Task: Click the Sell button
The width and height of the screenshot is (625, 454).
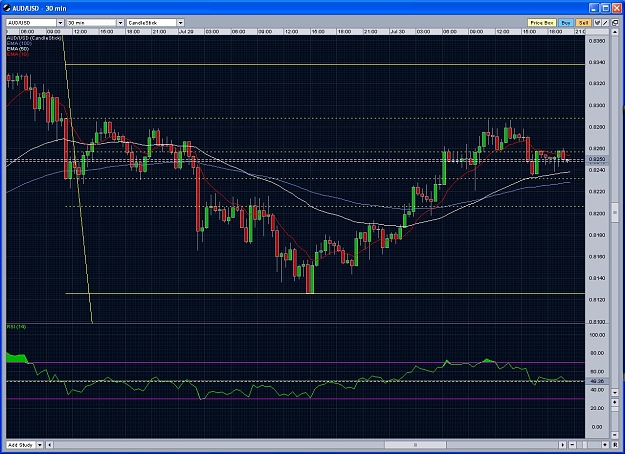Action: [584, 23]
